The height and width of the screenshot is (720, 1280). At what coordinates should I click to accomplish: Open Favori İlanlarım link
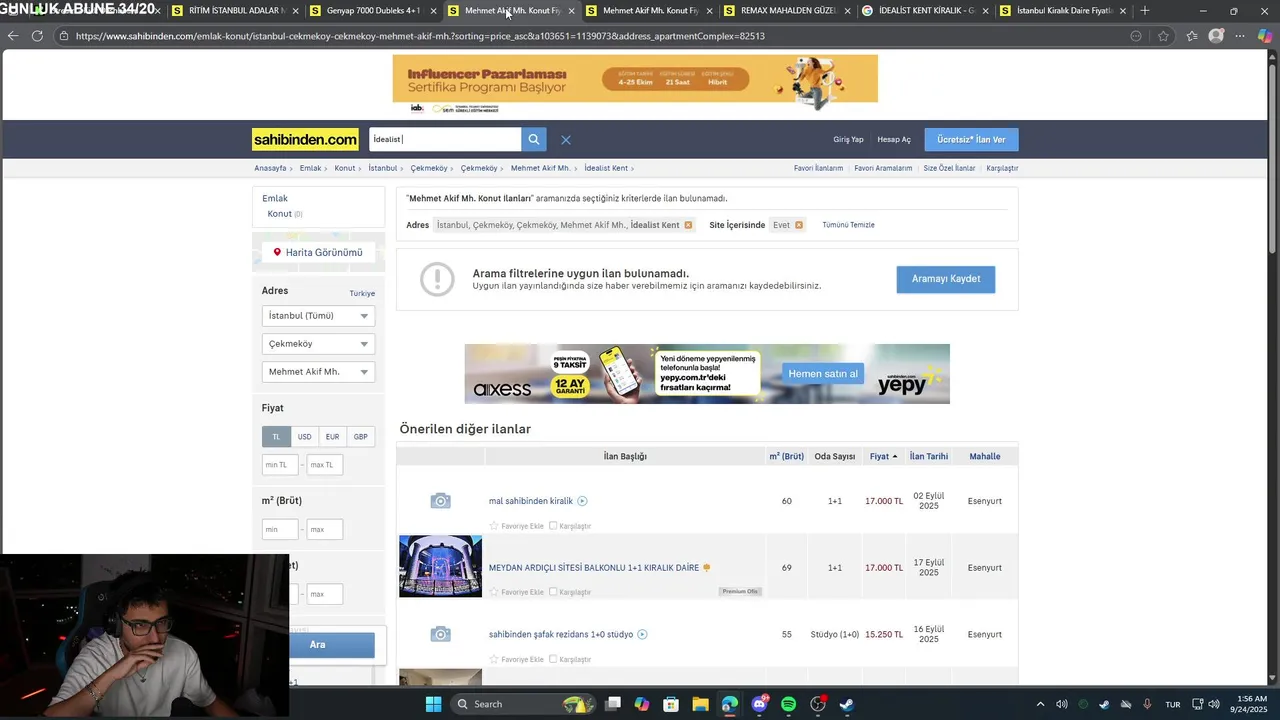pos(818,169)
